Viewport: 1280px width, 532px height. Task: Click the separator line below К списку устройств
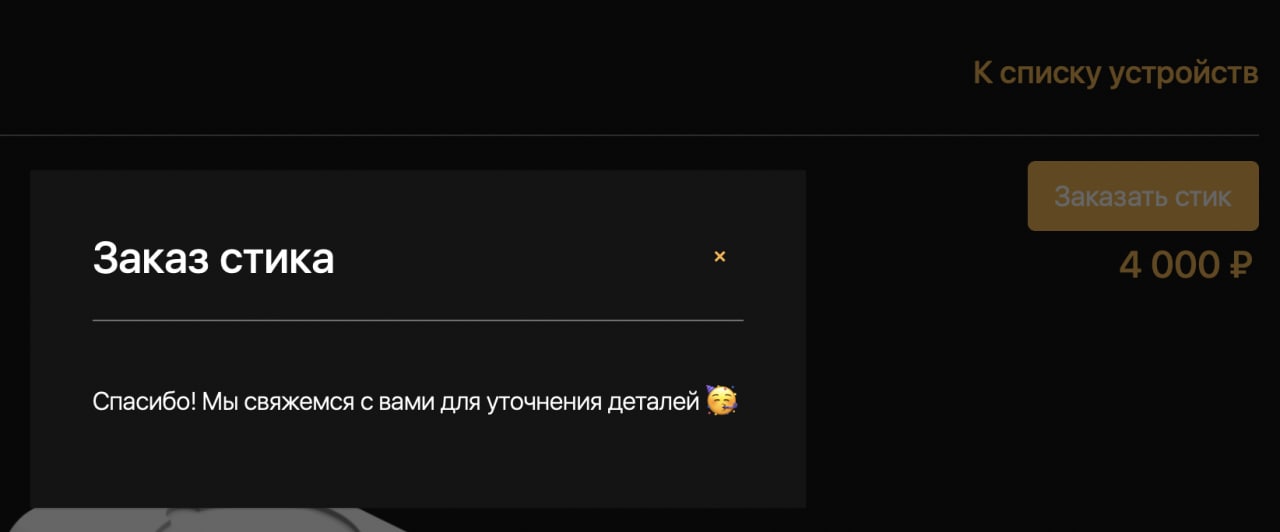click(630, 134)
